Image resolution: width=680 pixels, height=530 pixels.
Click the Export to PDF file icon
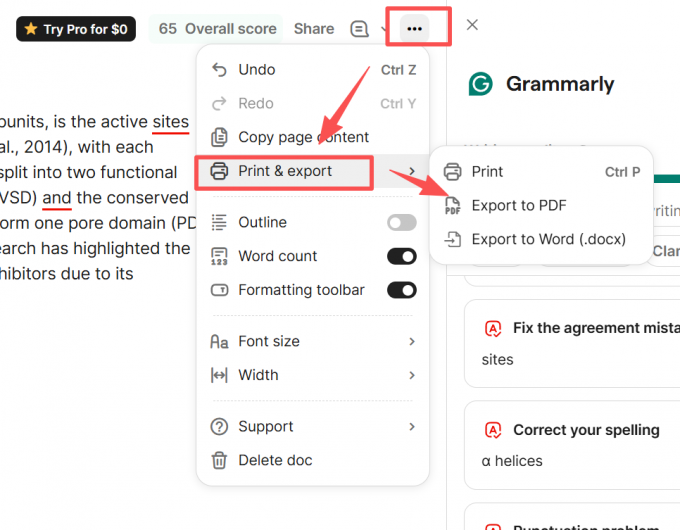[452, 205]
